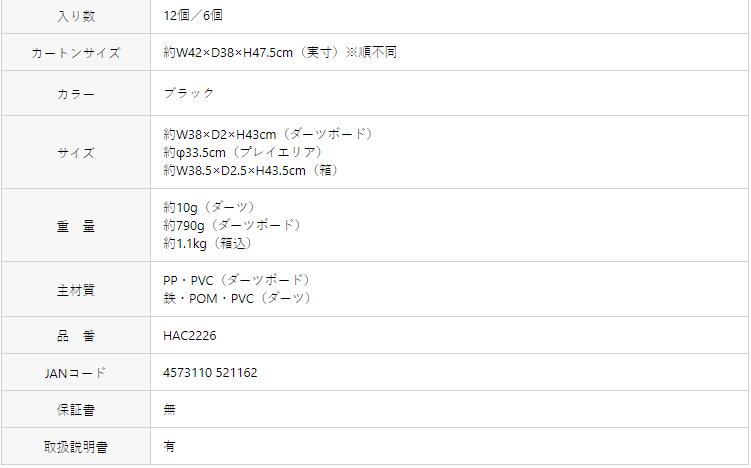This screenshot has width=751, height=468.
Task: Click the PP・PVC dartboard material line
Action: [x=237, y=280]
